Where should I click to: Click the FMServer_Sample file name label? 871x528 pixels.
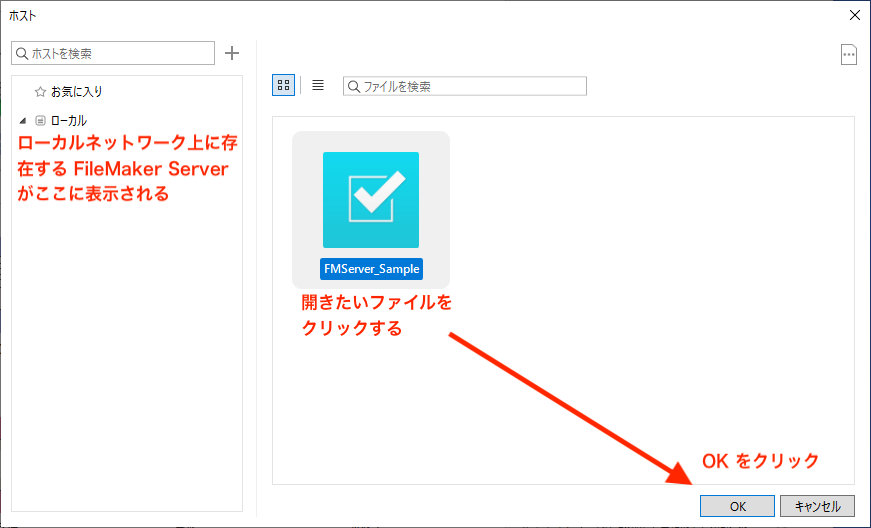pyautogui.click(x=371, y=269)
